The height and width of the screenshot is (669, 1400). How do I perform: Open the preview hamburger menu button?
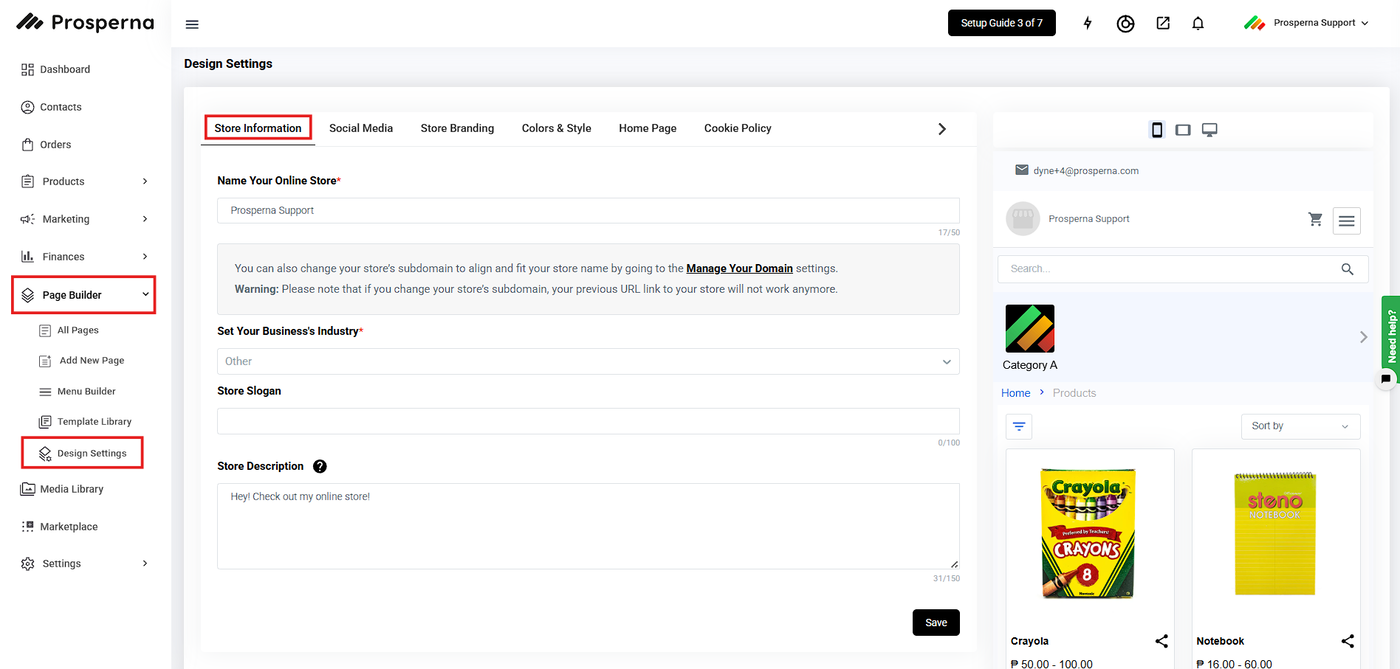tap(1347, 220)
